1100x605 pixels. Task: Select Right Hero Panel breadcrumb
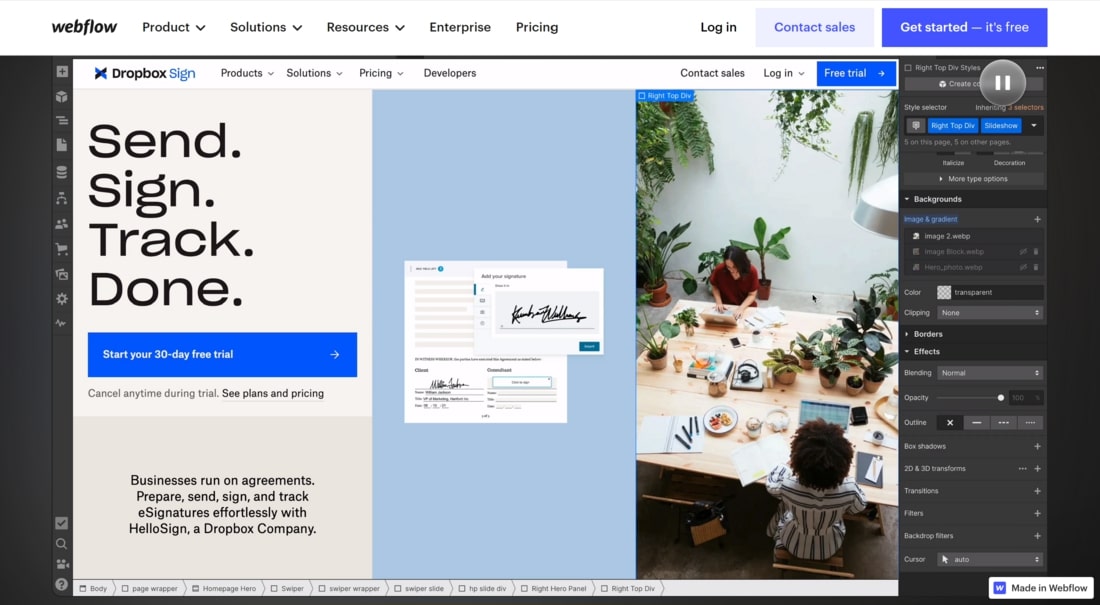[x=553, y=588]
